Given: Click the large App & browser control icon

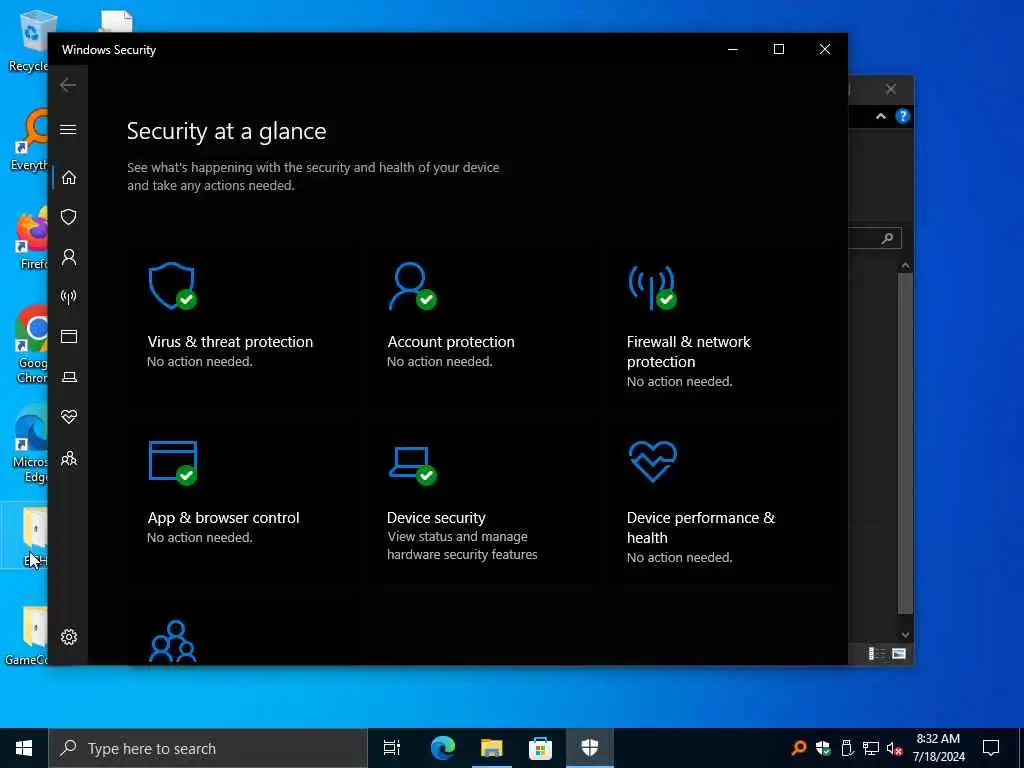Looking at the screenshot, I should (x=172, y=462).
